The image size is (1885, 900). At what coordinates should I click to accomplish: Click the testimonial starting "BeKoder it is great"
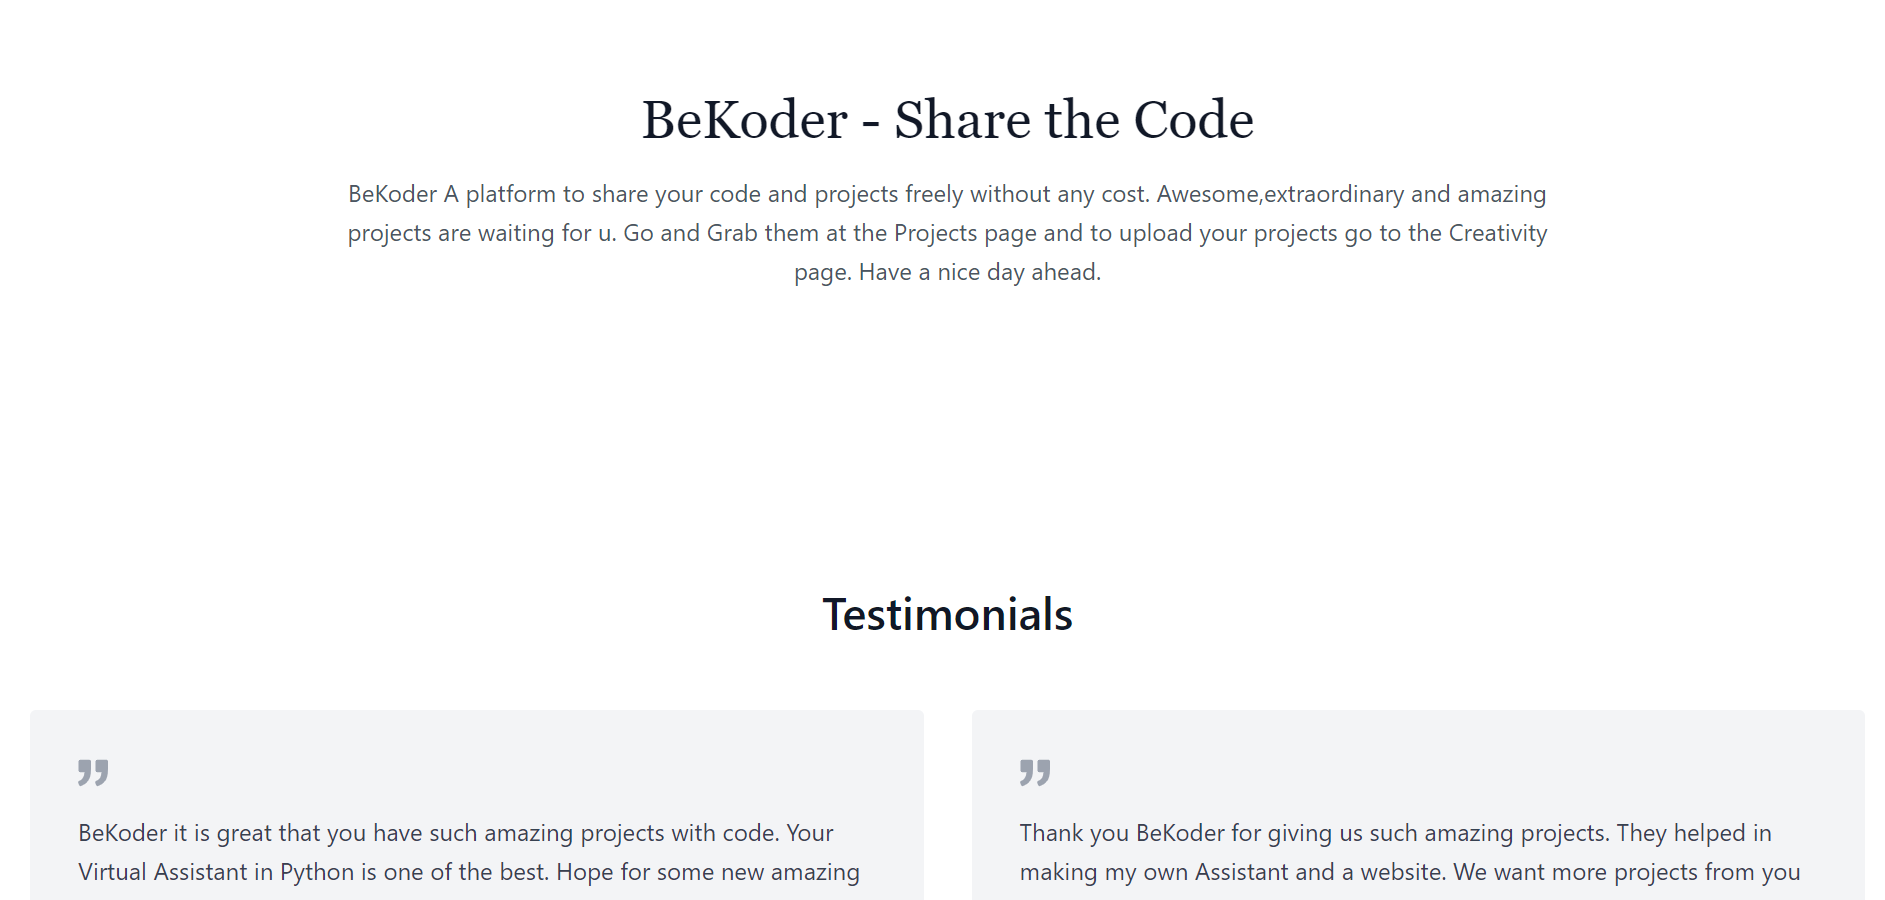[469, 852]
